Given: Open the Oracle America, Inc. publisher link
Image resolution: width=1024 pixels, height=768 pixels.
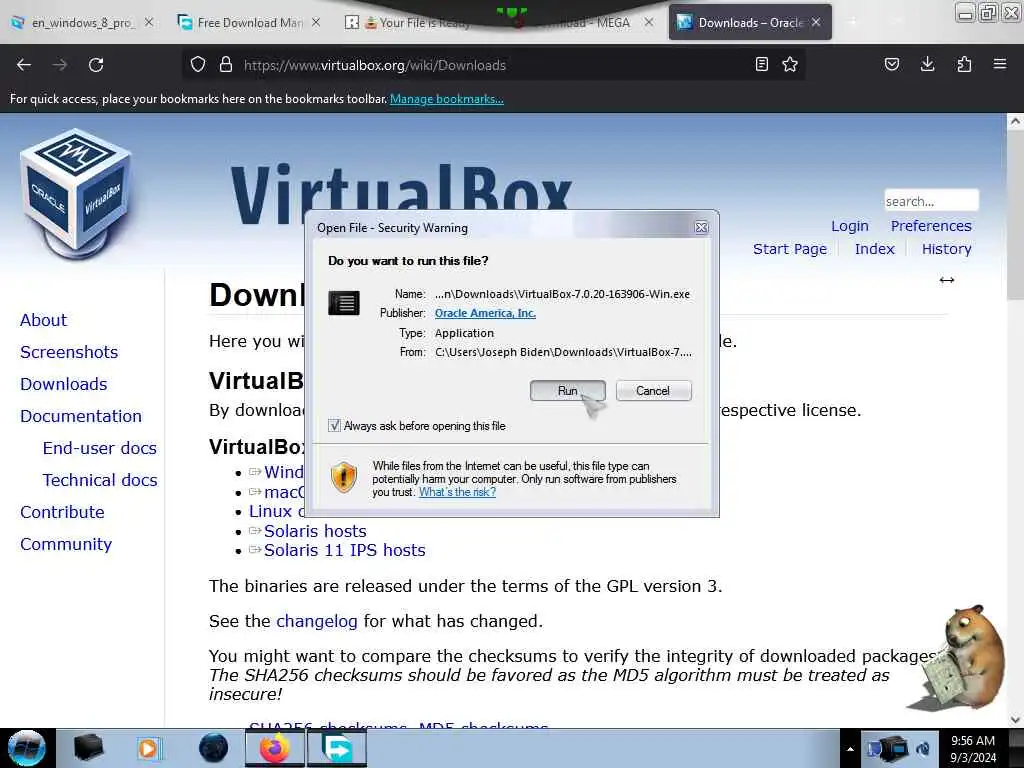Looking at the screenshot, I should [485, 313].
